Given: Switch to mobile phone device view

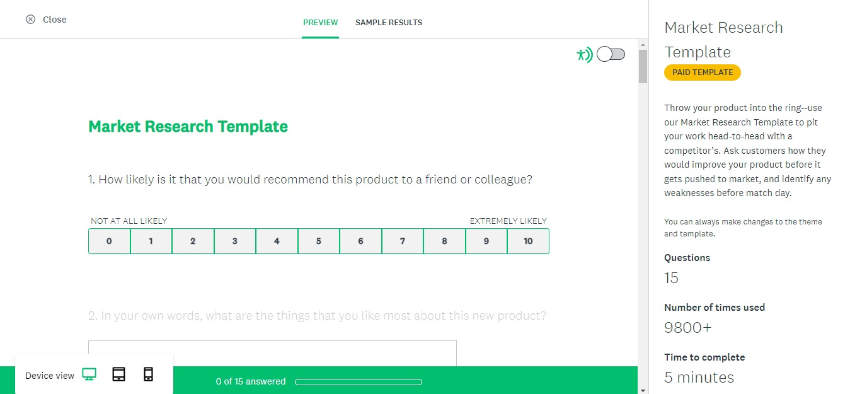Looking at the screenshot, I should 148,374.
